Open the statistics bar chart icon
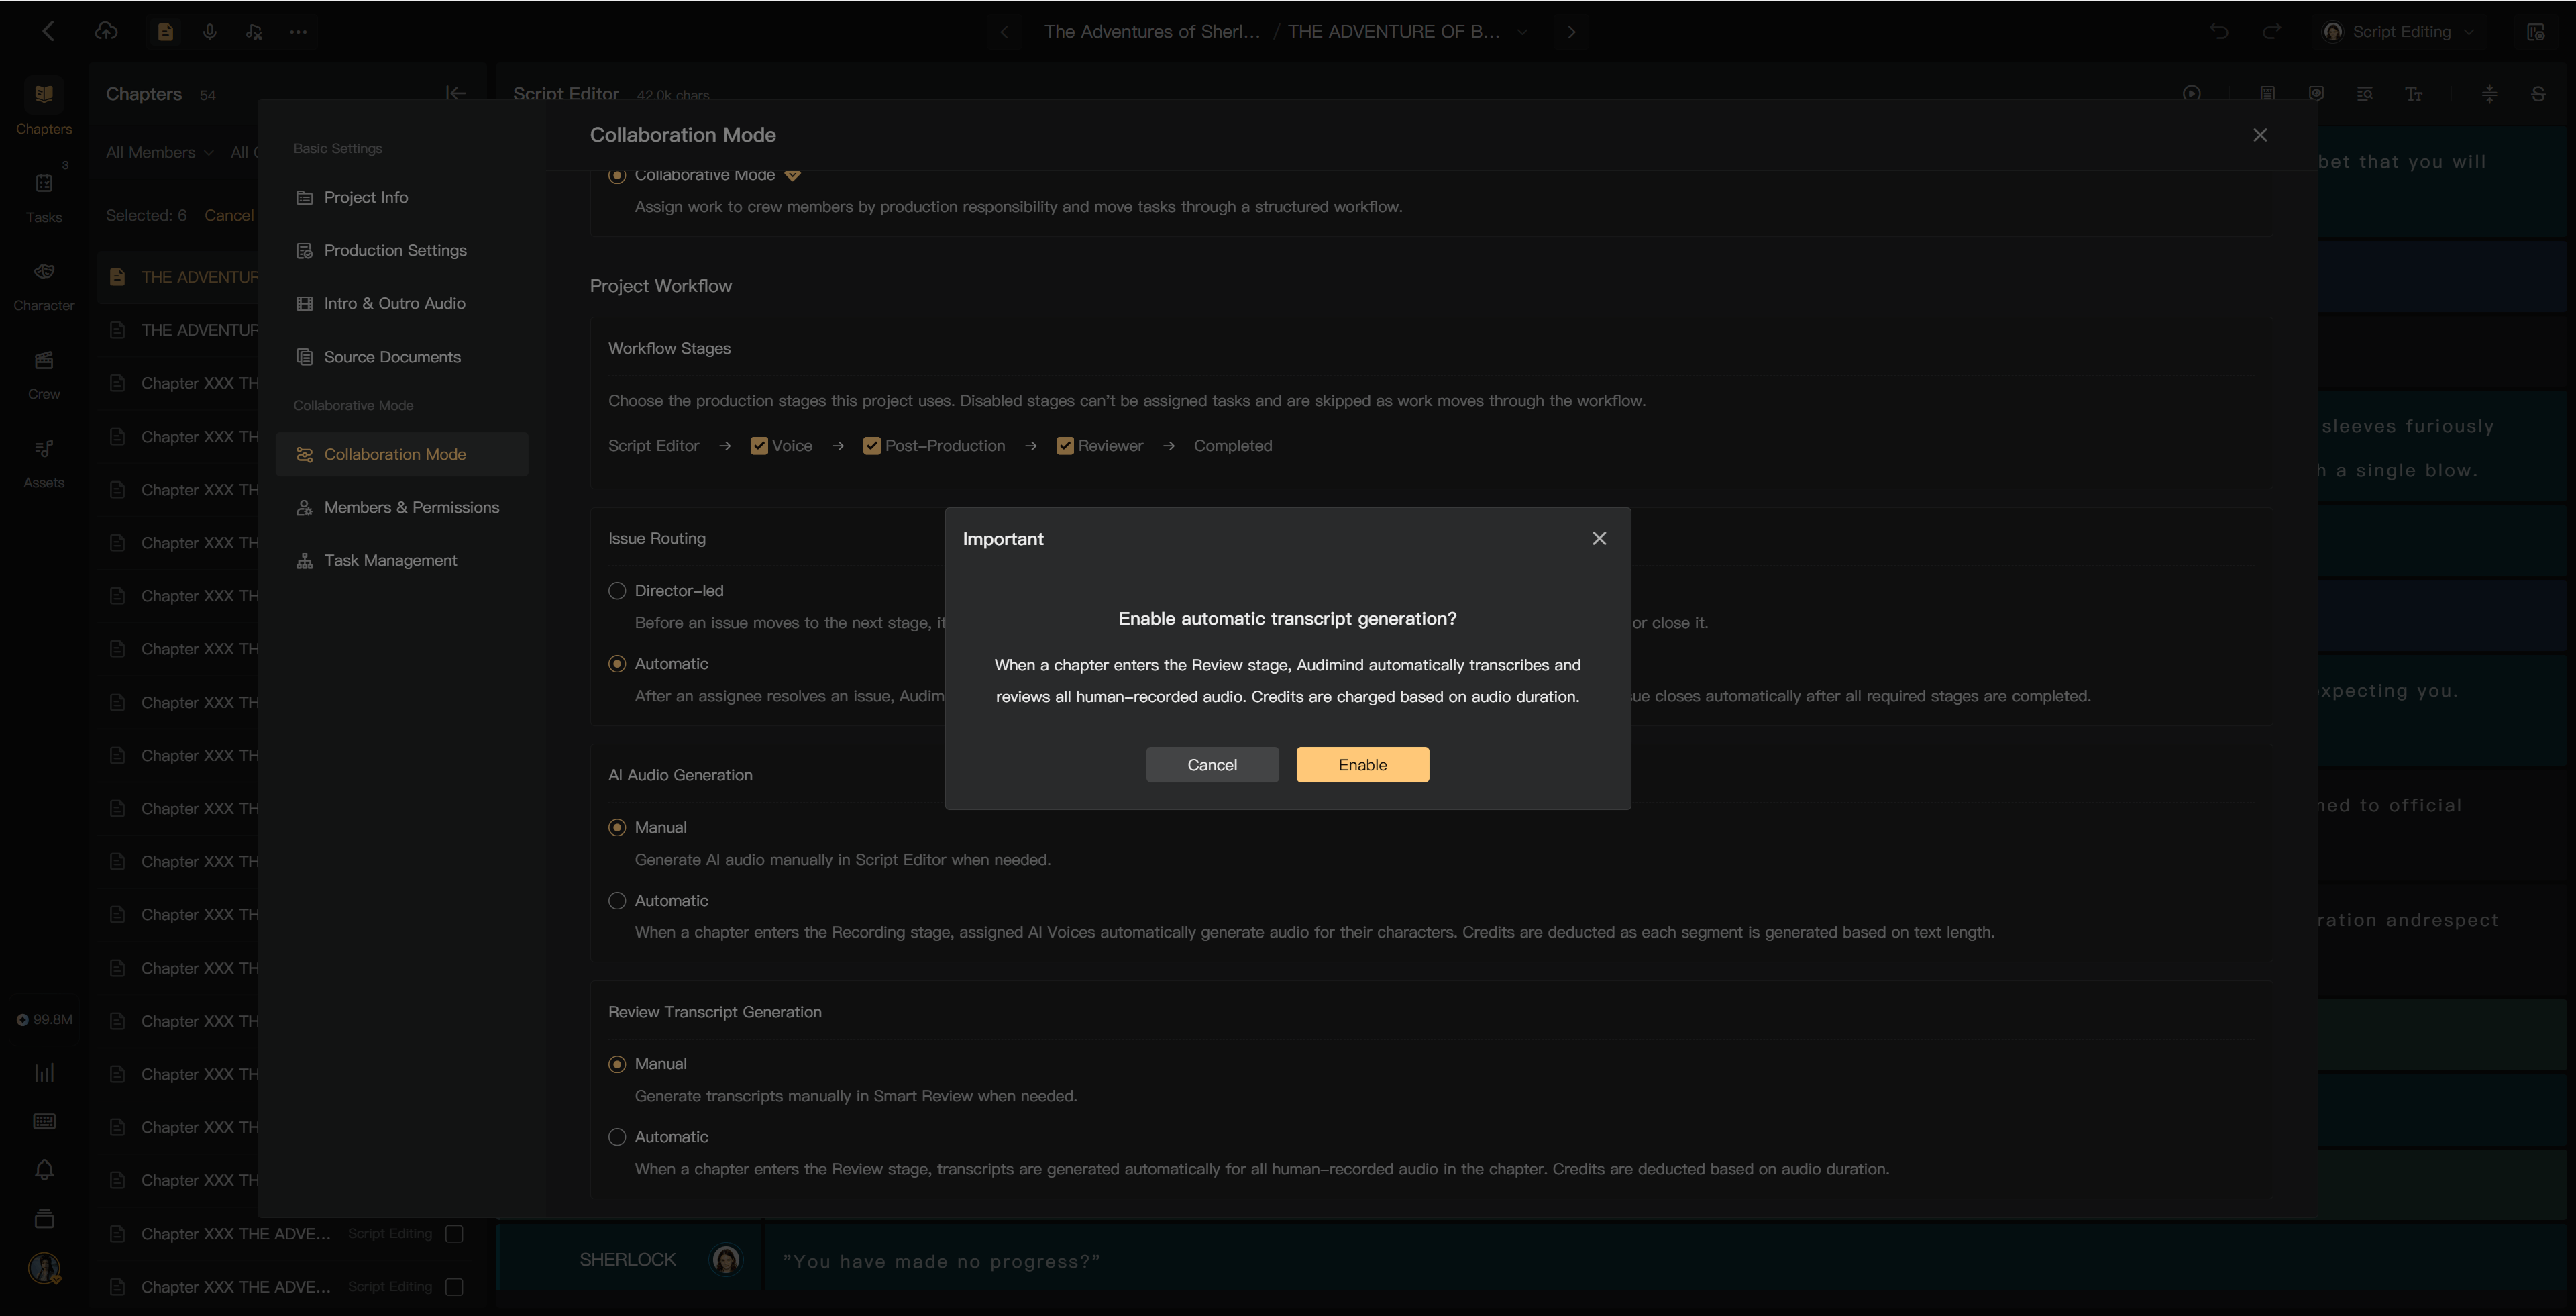2576x1316 pixels. [44, 1072]
